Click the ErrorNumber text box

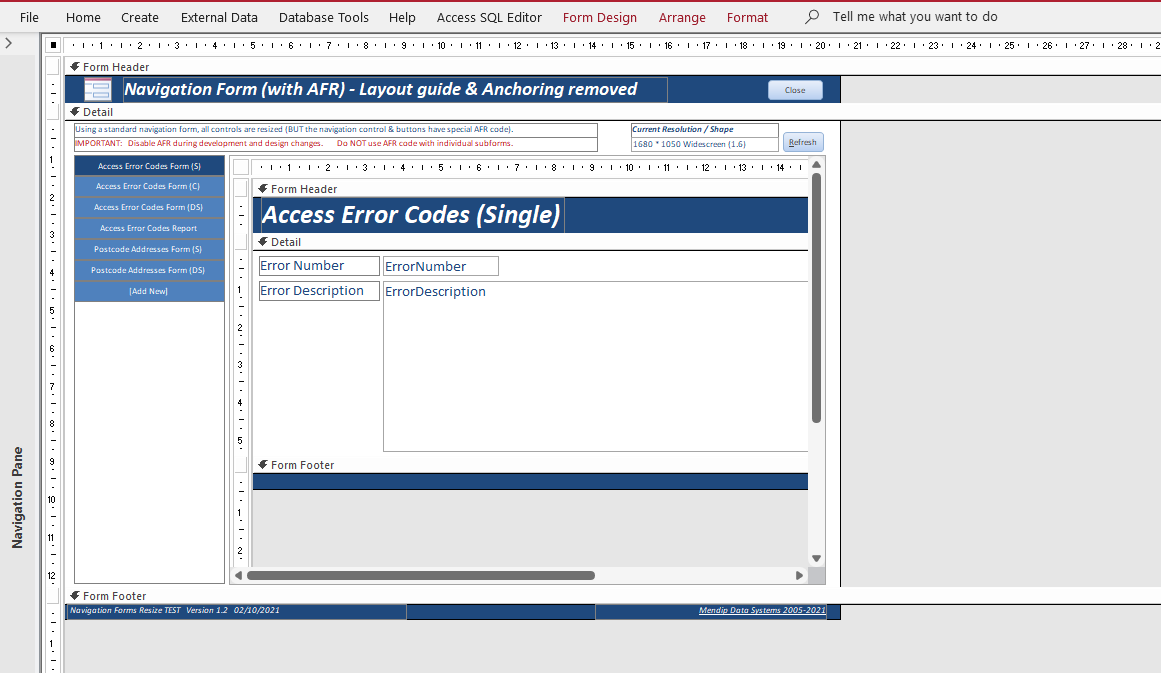pyautogui.click(x=441, y=266)
